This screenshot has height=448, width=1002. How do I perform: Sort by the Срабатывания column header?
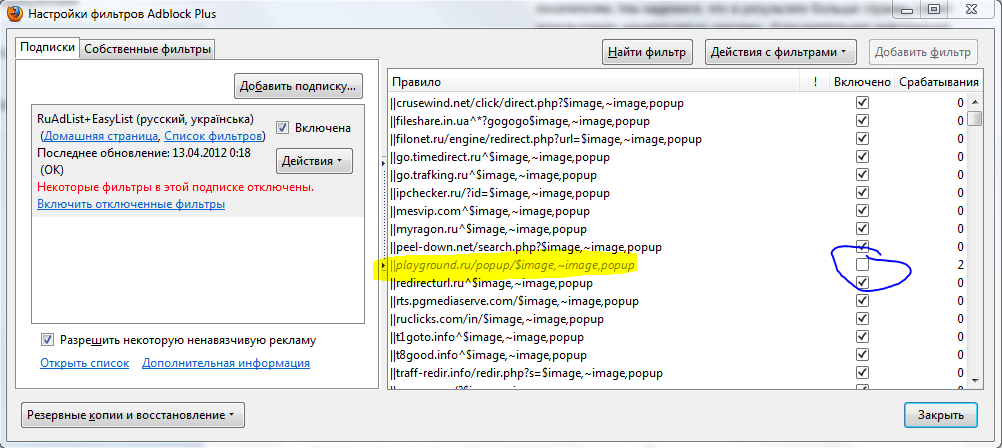[x=938, y=82]
